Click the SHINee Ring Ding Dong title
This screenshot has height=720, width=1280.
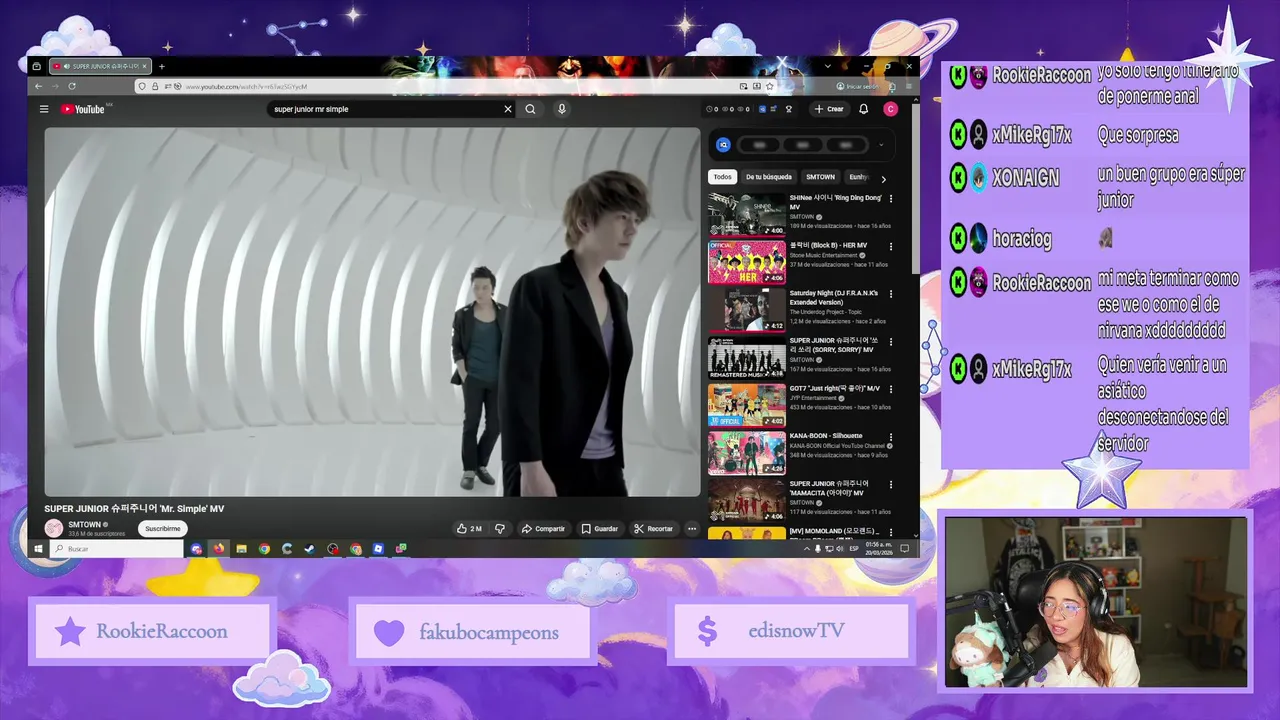point(835,202)
